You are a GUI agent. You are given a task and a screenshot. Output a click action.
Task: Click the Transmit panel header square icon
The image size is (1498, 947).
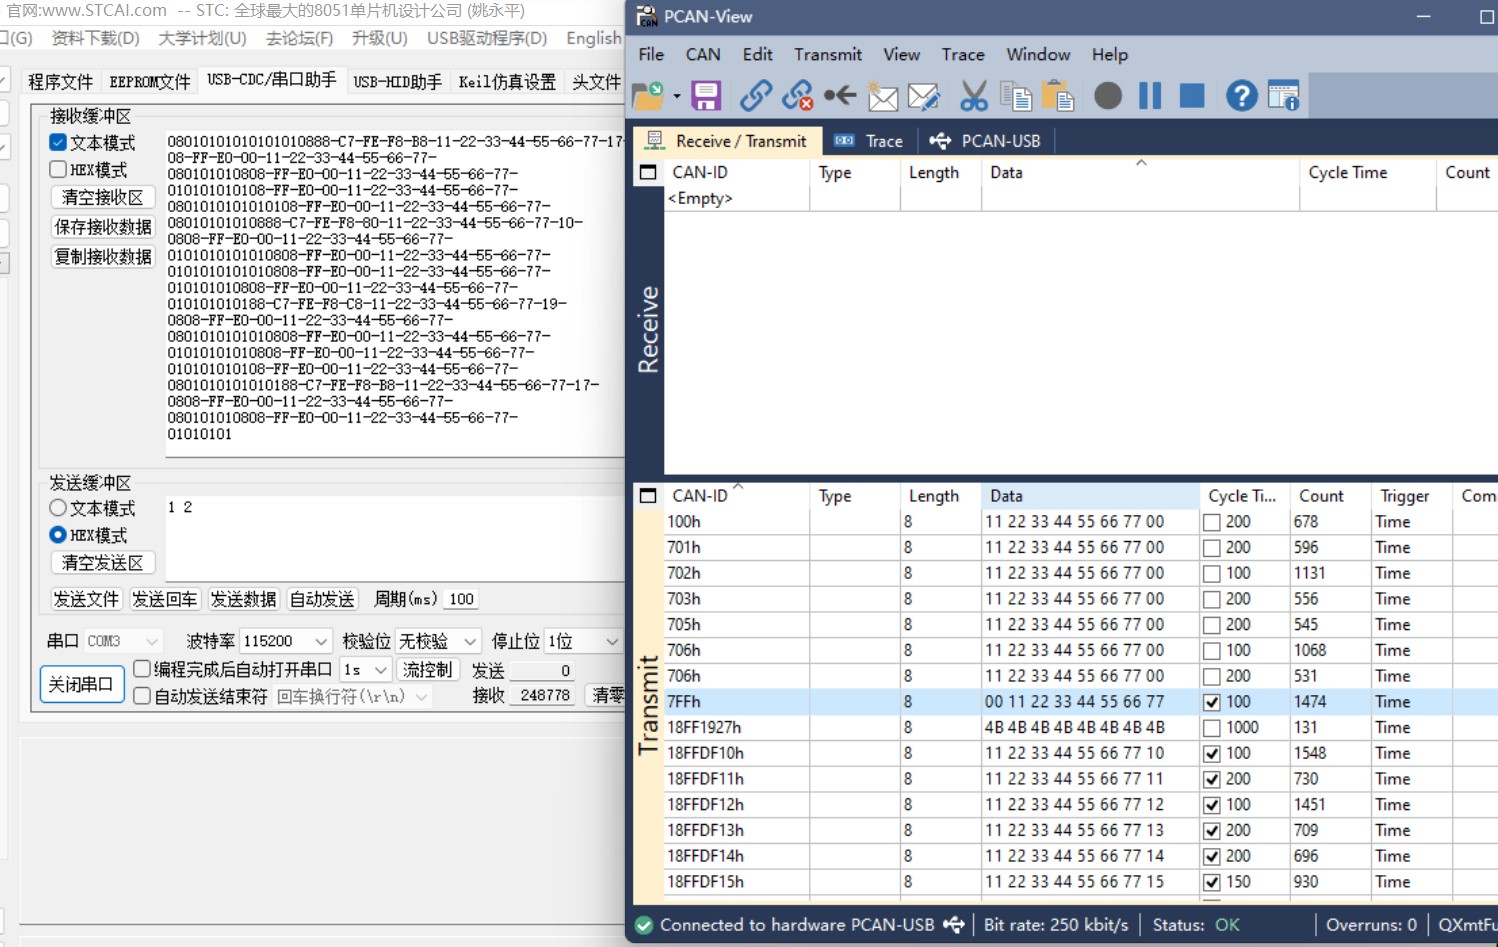click(x=648, y=496)
